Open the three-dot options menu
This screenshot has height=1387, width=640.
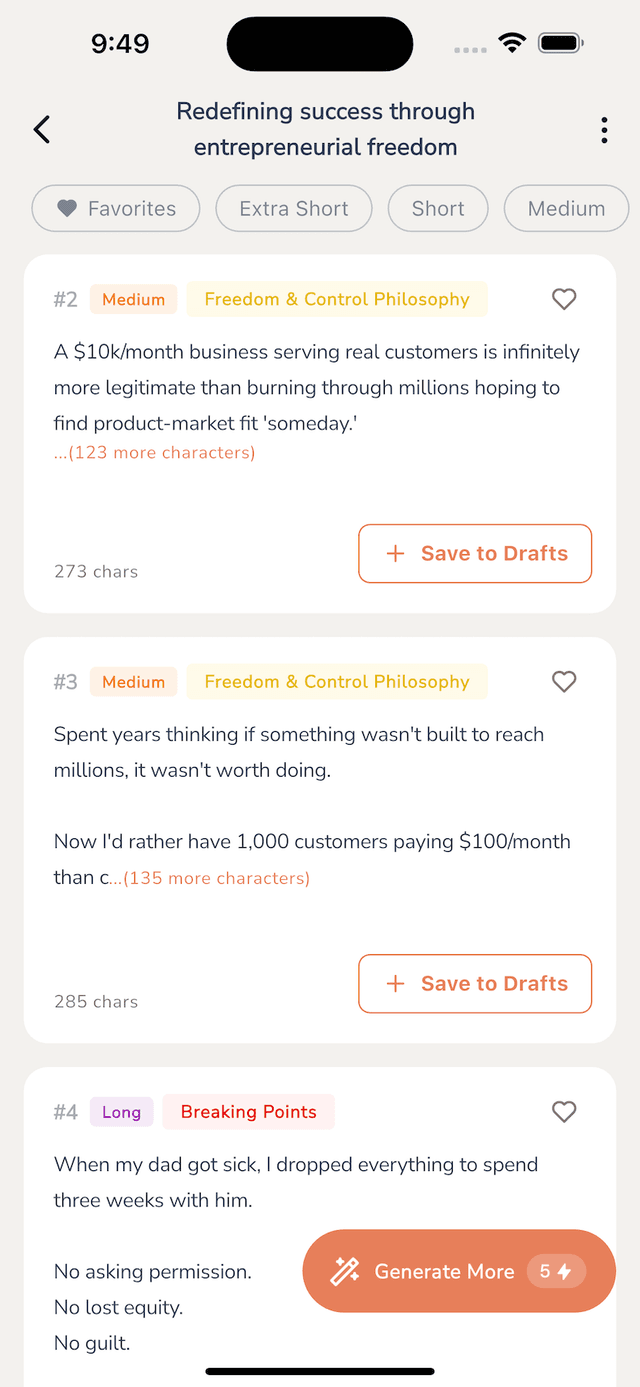[604, 131]
